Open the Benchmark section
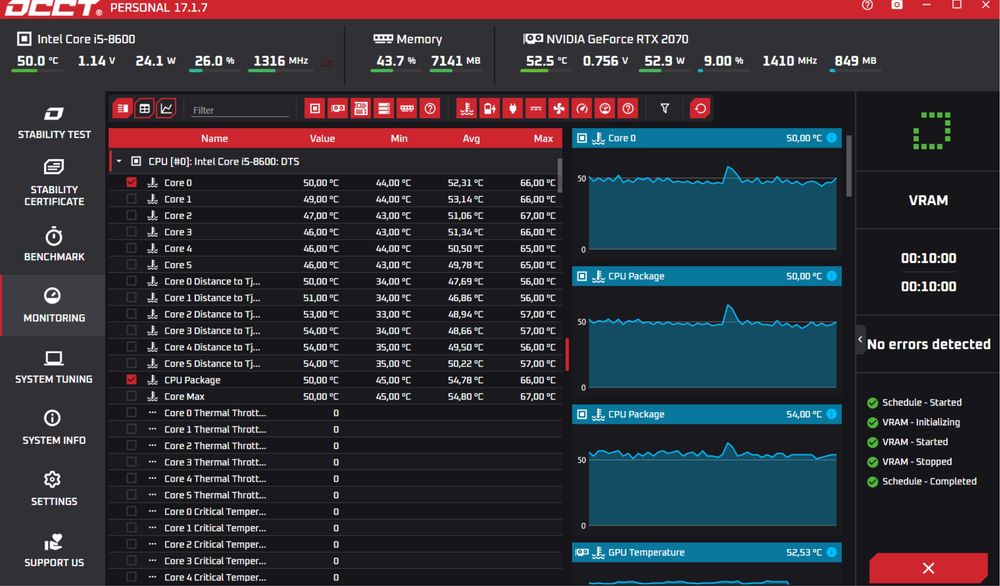This screenshot has height=586, width=1000. 54,244
